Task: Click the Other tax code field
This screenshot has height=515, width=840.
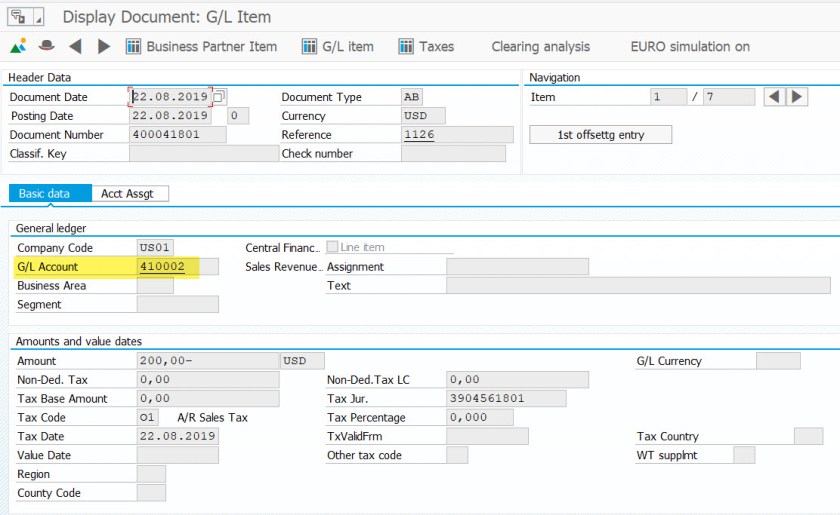Action: (457, 455)
